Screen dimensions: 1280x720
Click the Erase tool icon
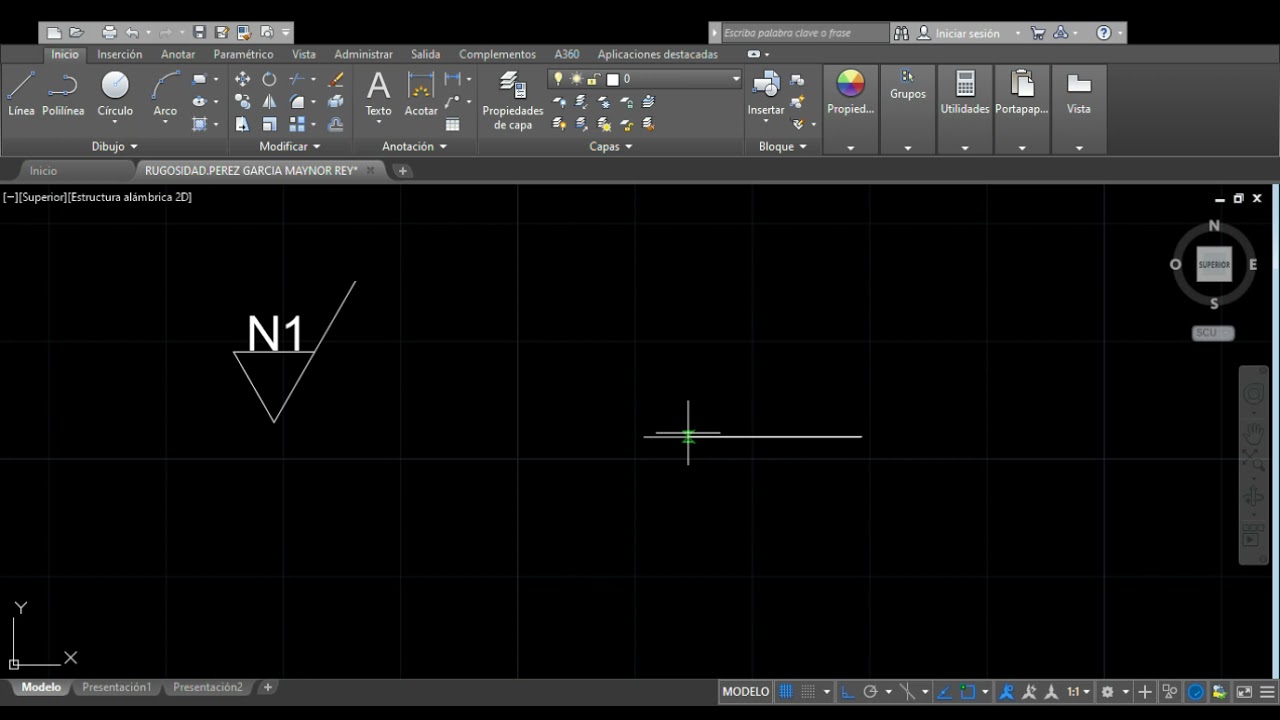coord(336,79)
